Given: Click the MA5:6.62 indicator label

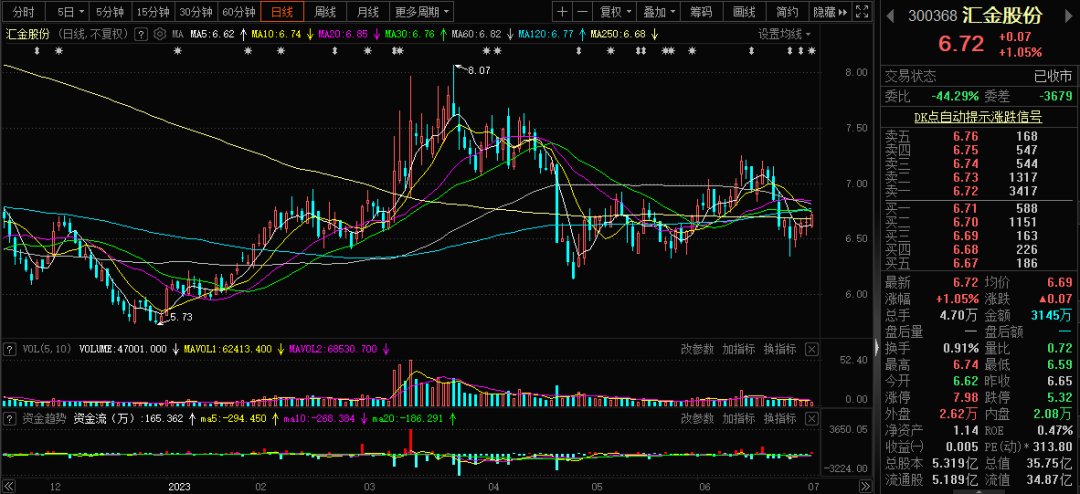Looking at the screenshot, I should (x=212, y=34).
